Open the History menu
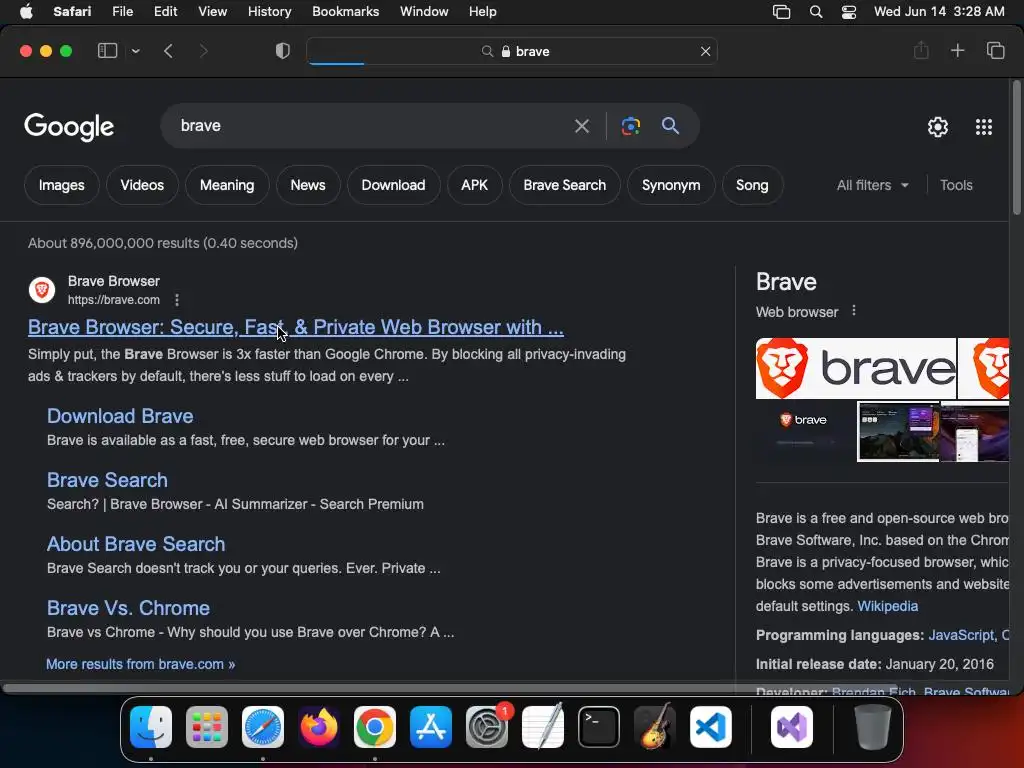 coord(269,12)
